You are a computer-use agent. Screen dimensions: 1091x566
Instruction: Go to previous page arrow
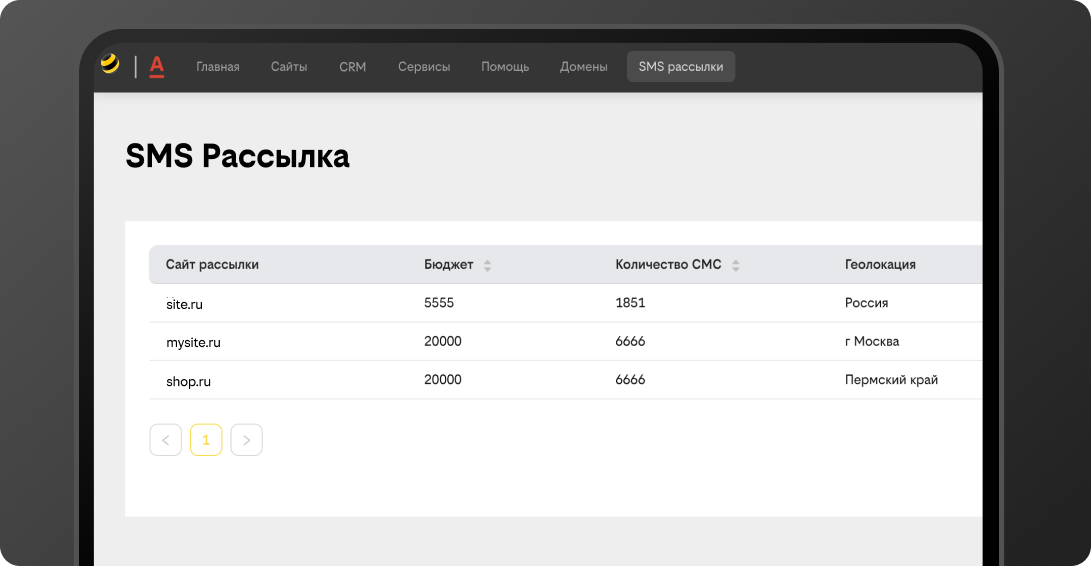pos(166,440)
